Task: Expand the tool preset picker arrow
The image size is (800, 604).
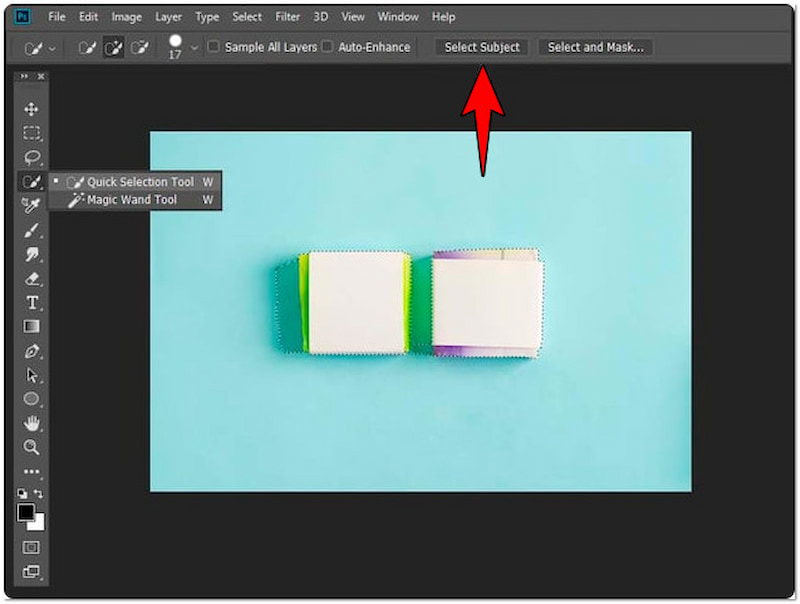Action: 52,48
